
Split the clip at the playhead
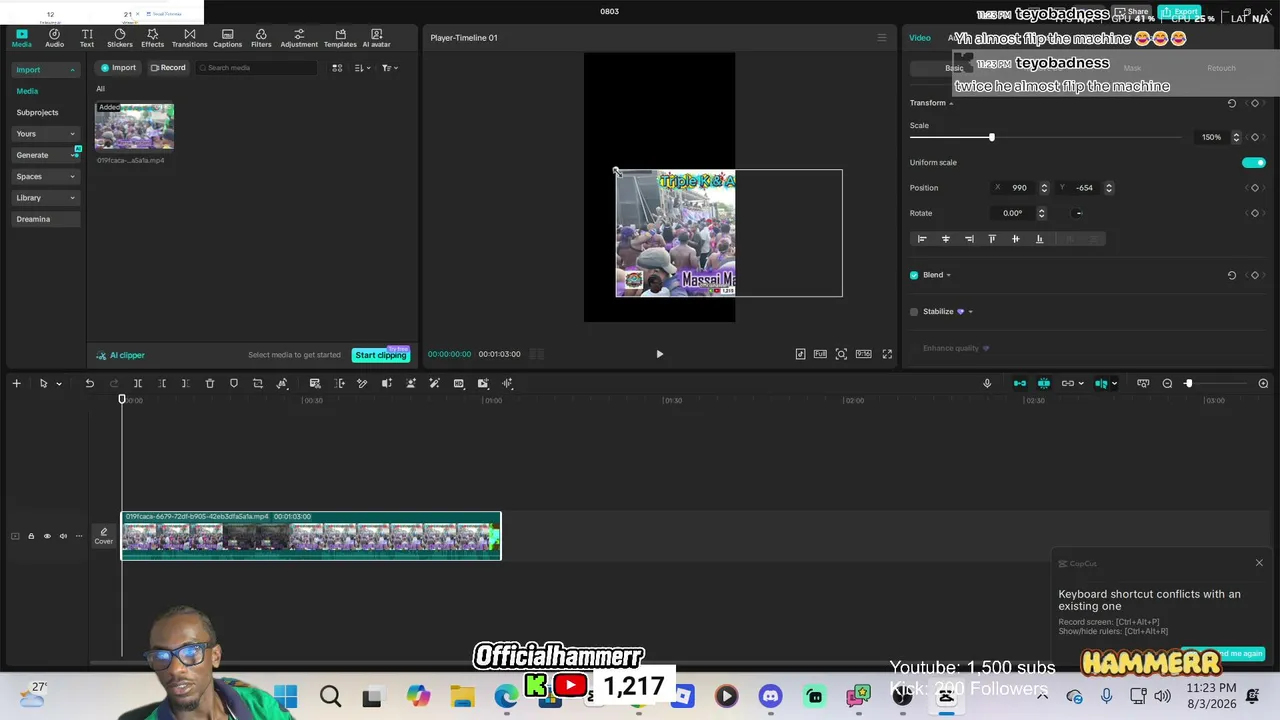coord(138,383)
